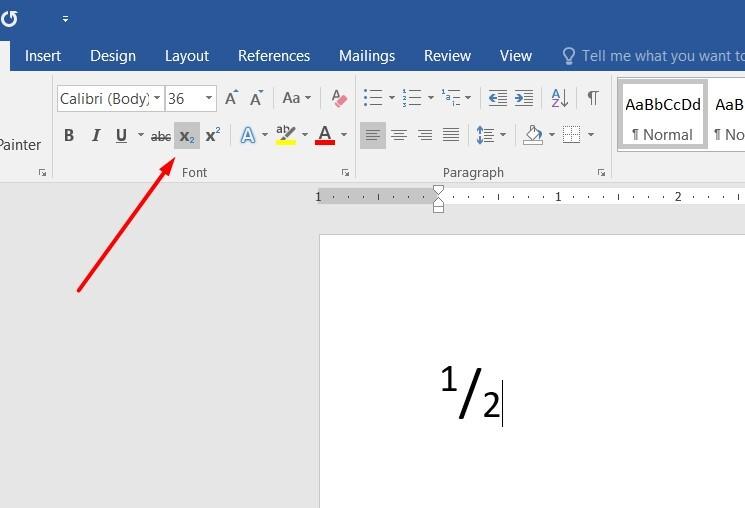Screen dimensions: 745x508
Task: Expand the font size dropdown
Action: pyautogui.click(x=209, y=98)
